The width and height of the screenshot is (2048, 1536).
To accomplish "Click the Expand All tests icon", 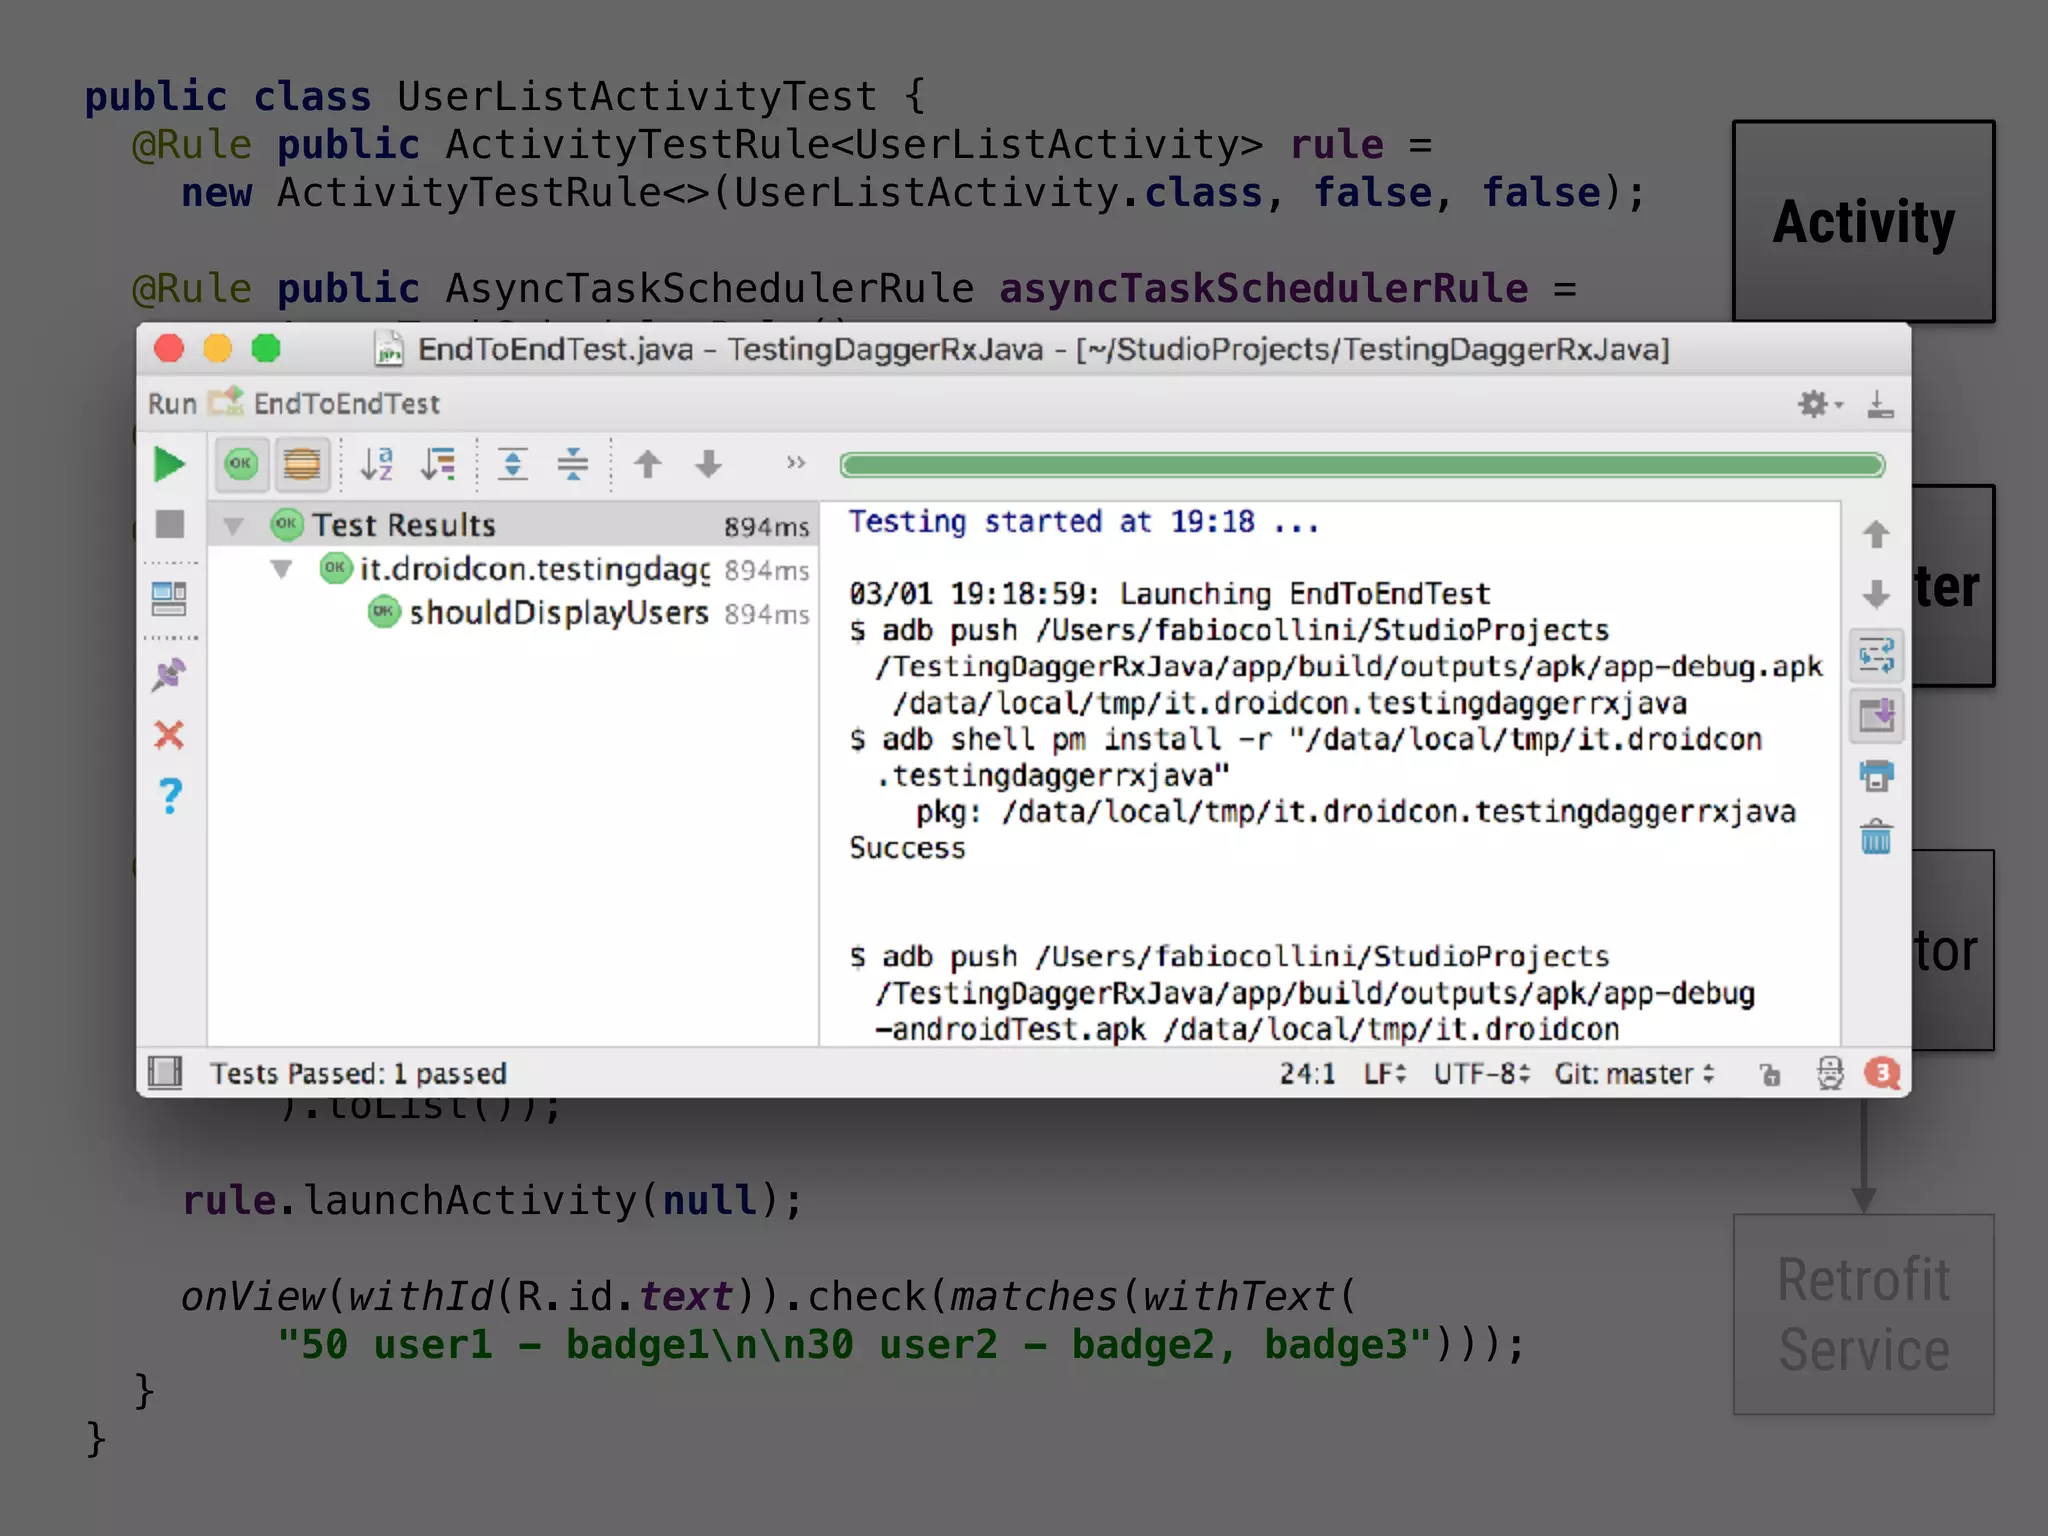I will [x=513, y=464].
